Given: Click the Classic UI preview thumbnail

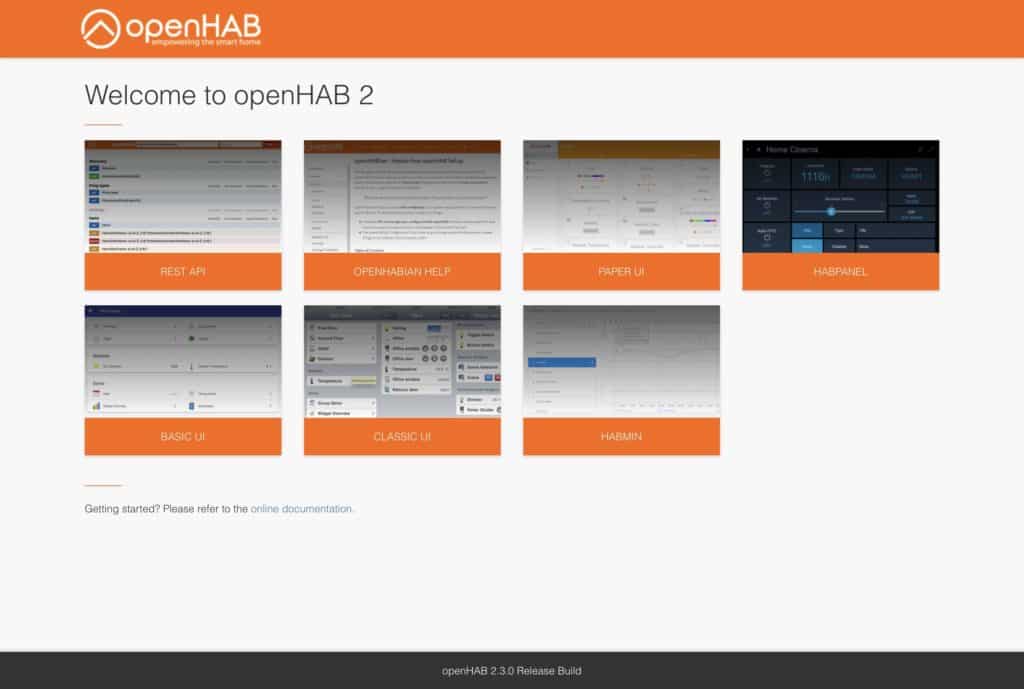Looking at the screenshot, I should click(402, 362).
